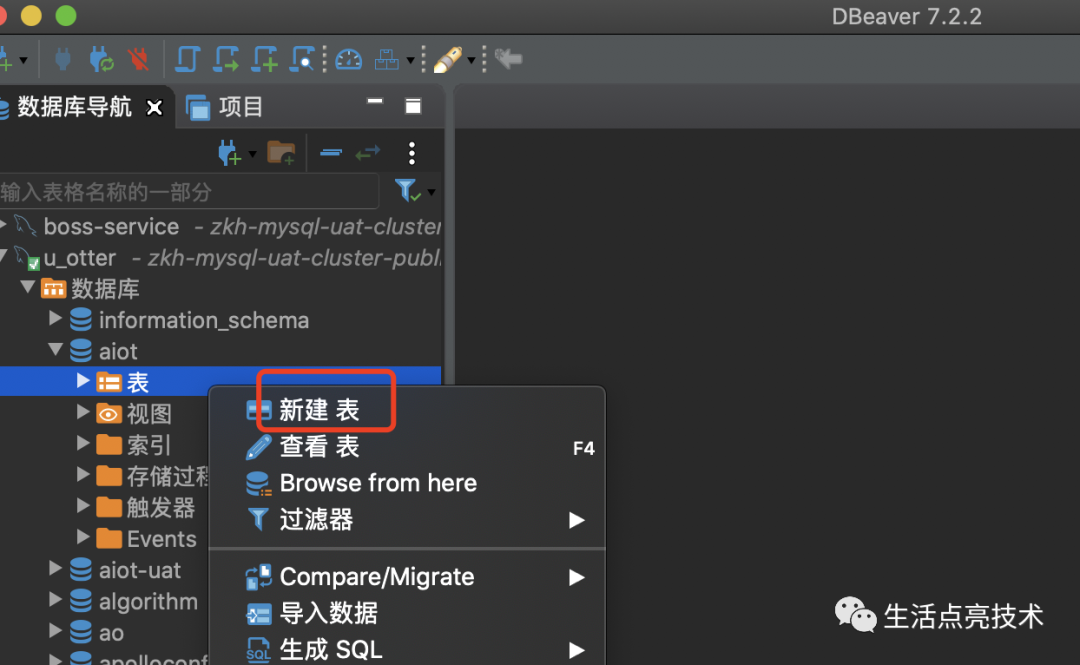
Task: Click the grayed back arrow toolbar icon
Action: (x=508, y=59)
